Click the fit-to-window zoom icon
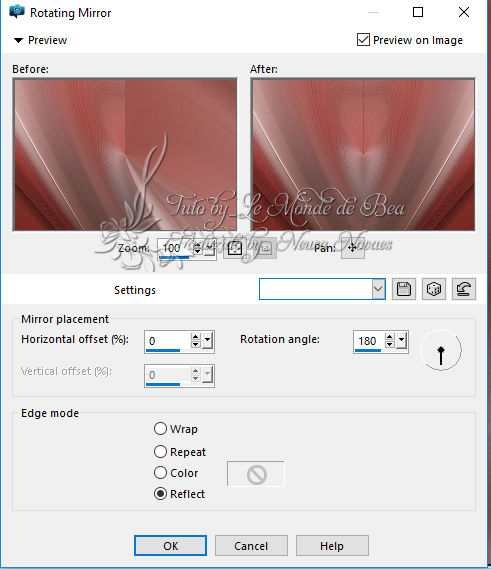Image resolution: width=491 pixels, height=569 pixels. click(234, 249)
